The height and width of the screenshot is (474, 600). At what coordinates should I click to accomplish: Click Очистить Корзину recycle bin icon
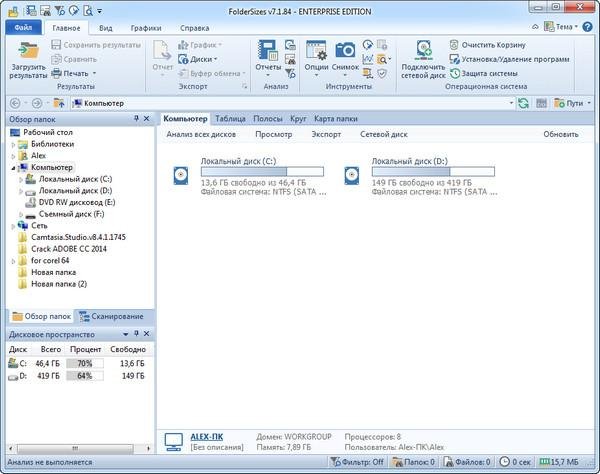pos(454,45)
